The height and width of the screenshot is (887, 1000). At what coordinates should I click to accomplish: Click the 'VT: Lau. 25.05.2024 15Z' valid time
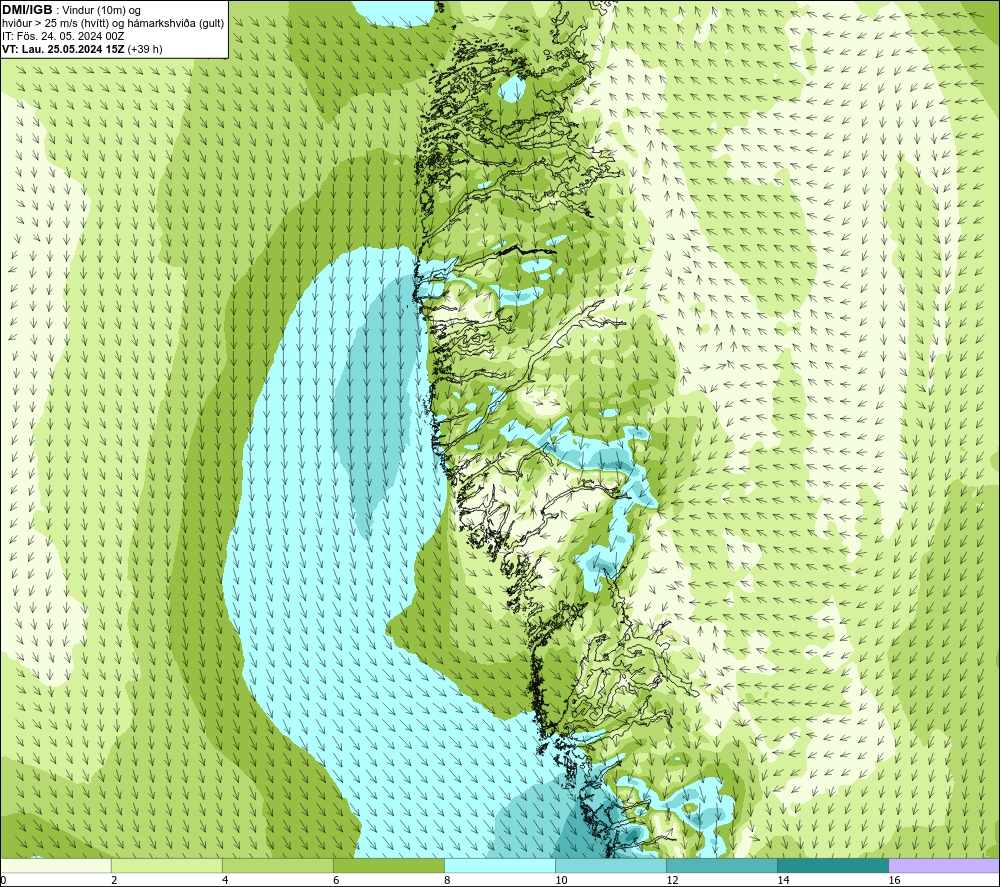coord(63,49)
